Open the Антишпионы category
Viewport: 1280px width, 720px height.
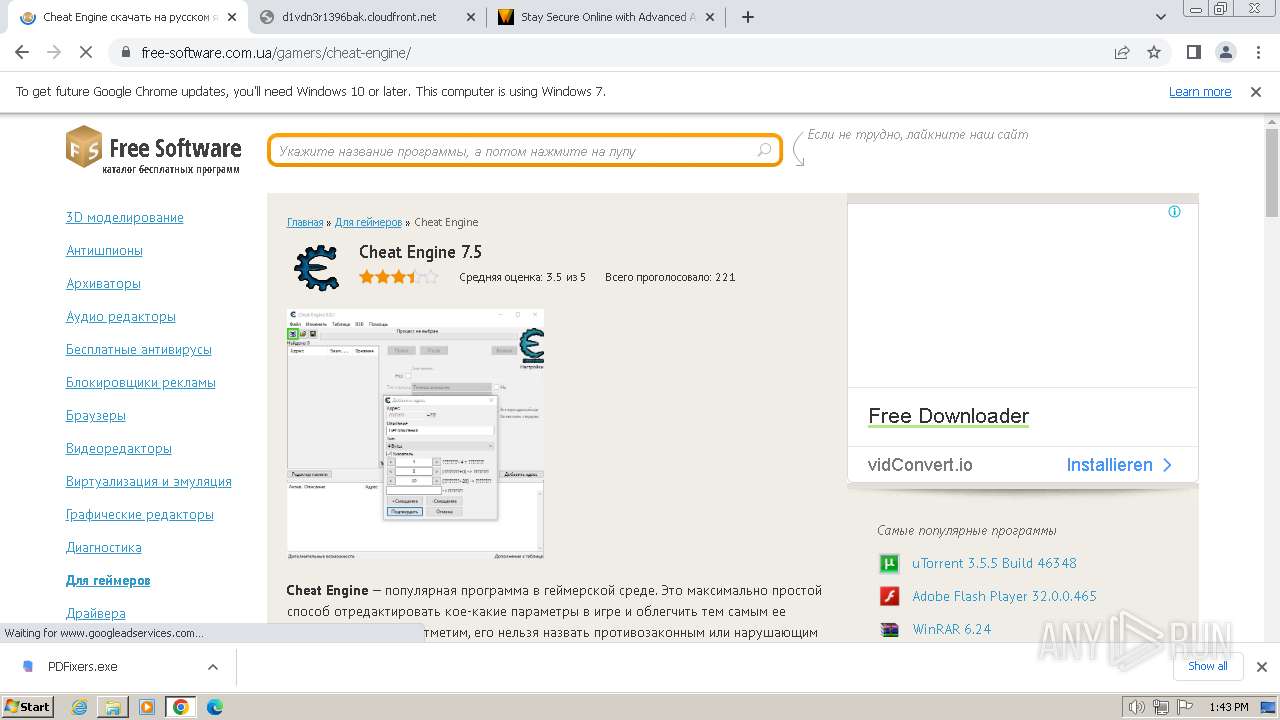point(104,250)
